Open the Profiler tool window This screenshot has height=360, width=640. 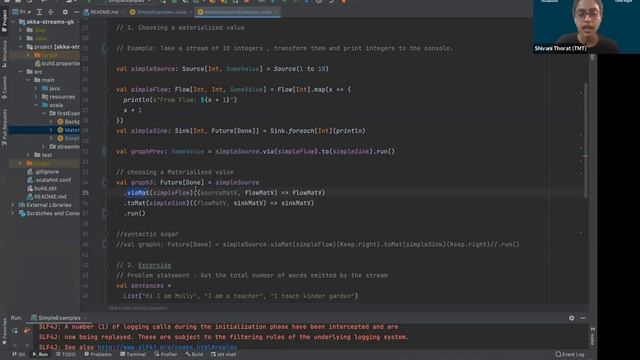coord(165,354)
